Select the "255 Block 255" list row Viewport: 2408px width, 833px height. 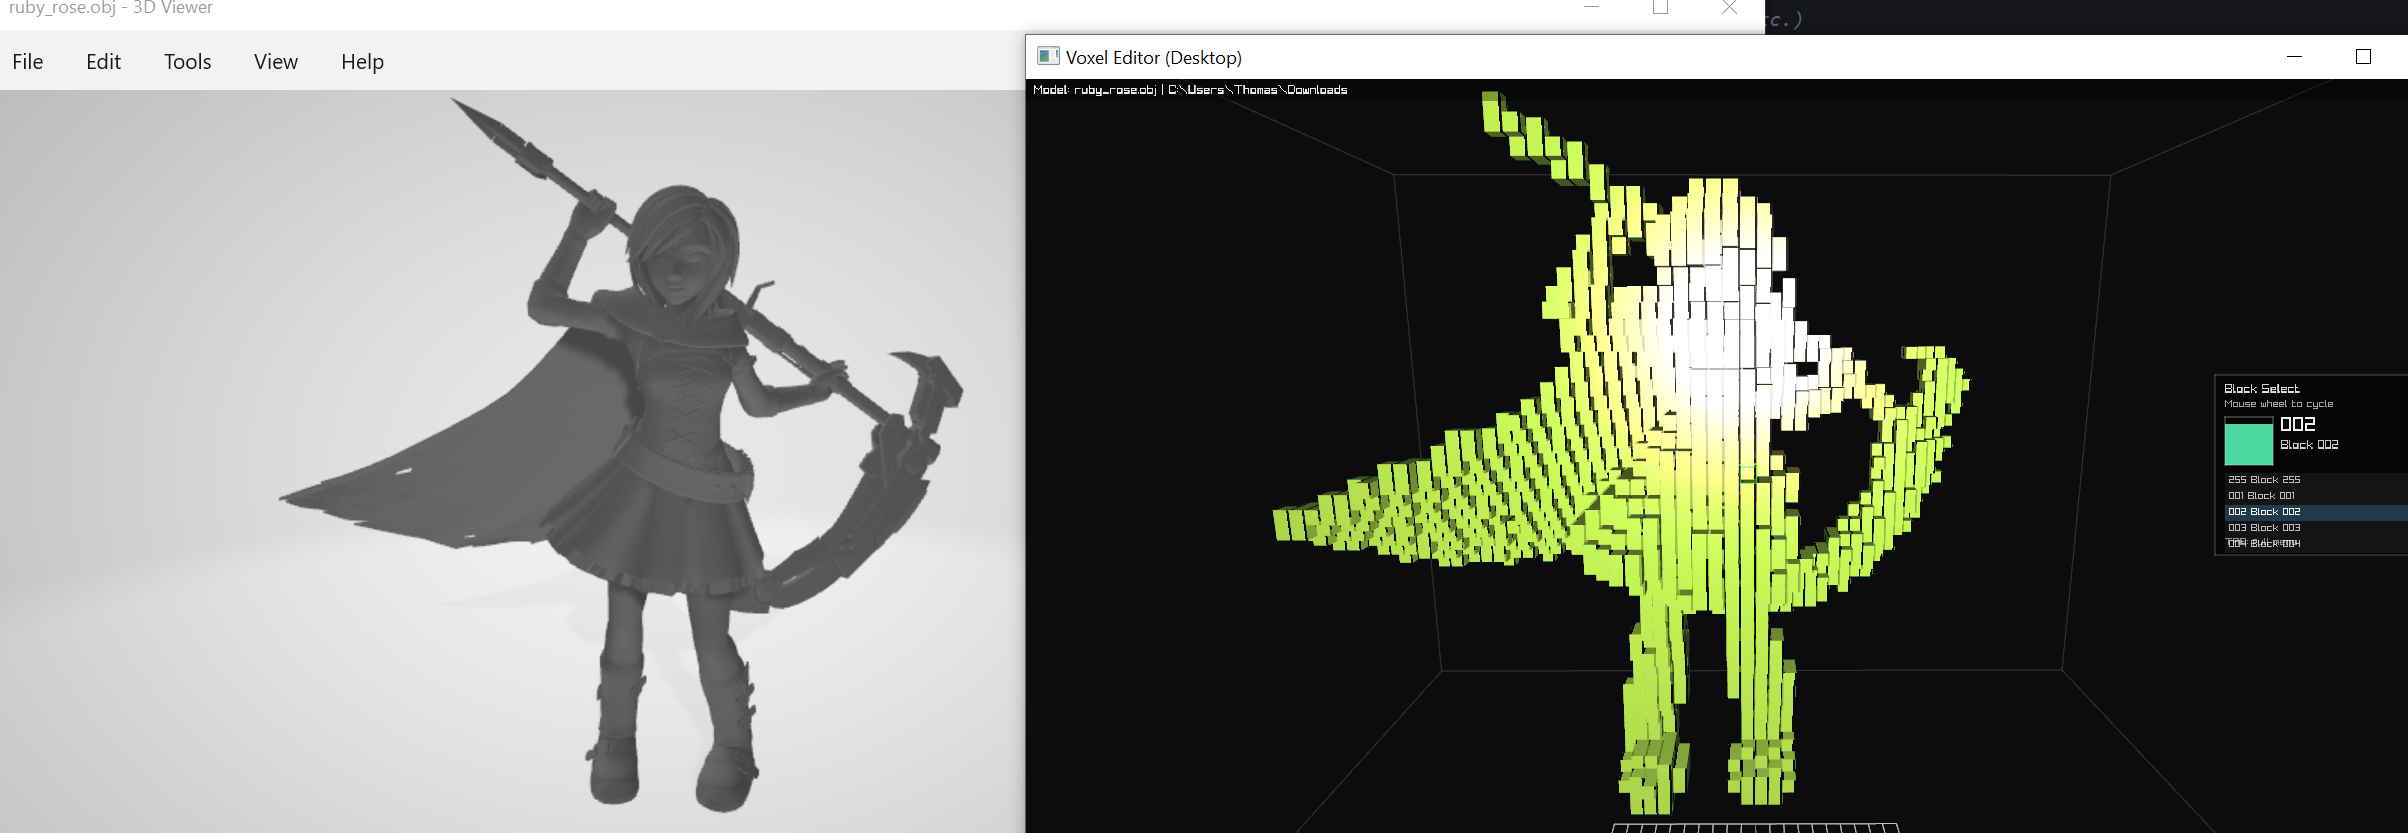tap(2316, 480)
